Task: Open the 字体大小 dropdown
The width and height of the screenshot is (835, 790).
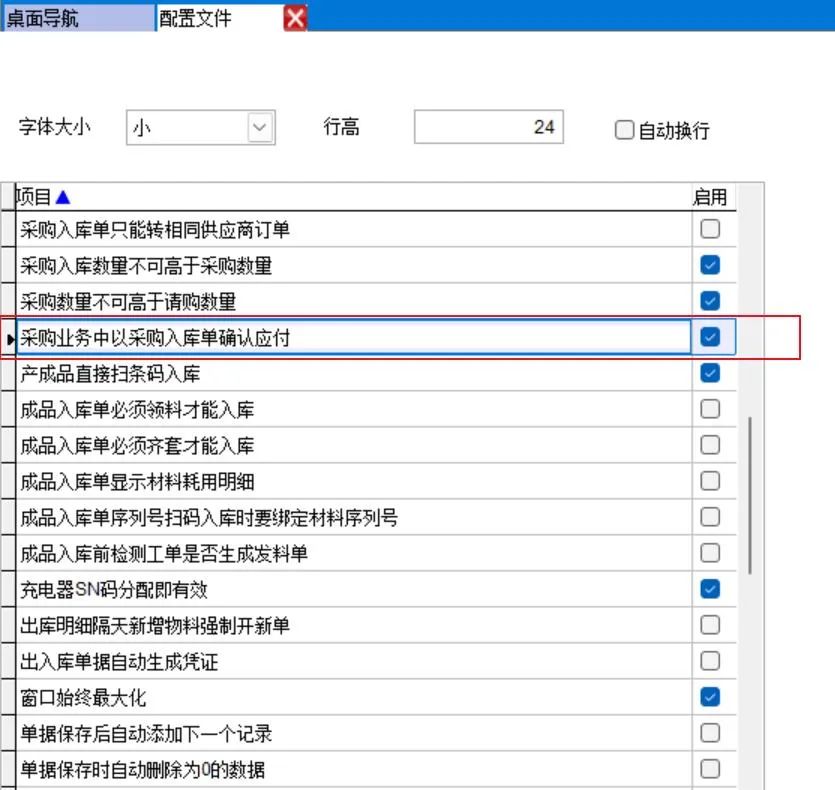Action: tap(260, 128)
